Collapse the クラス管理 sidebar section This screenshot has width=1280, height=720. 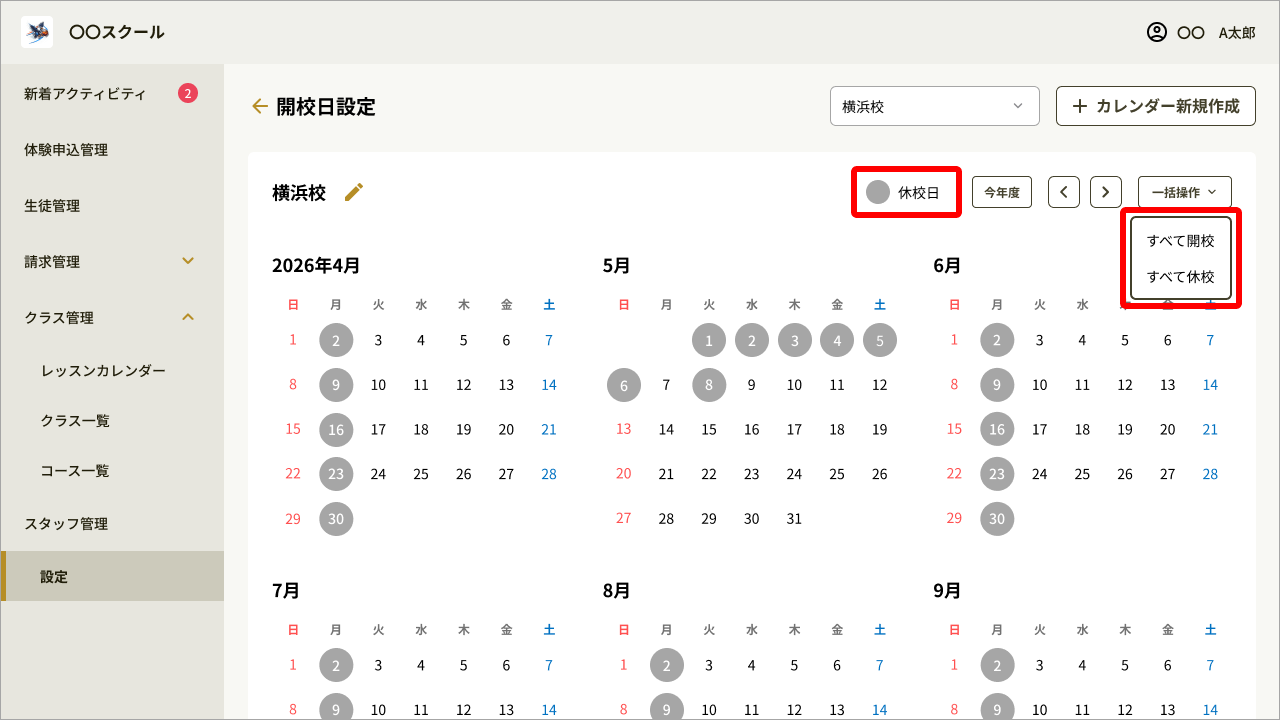[187, 317]
